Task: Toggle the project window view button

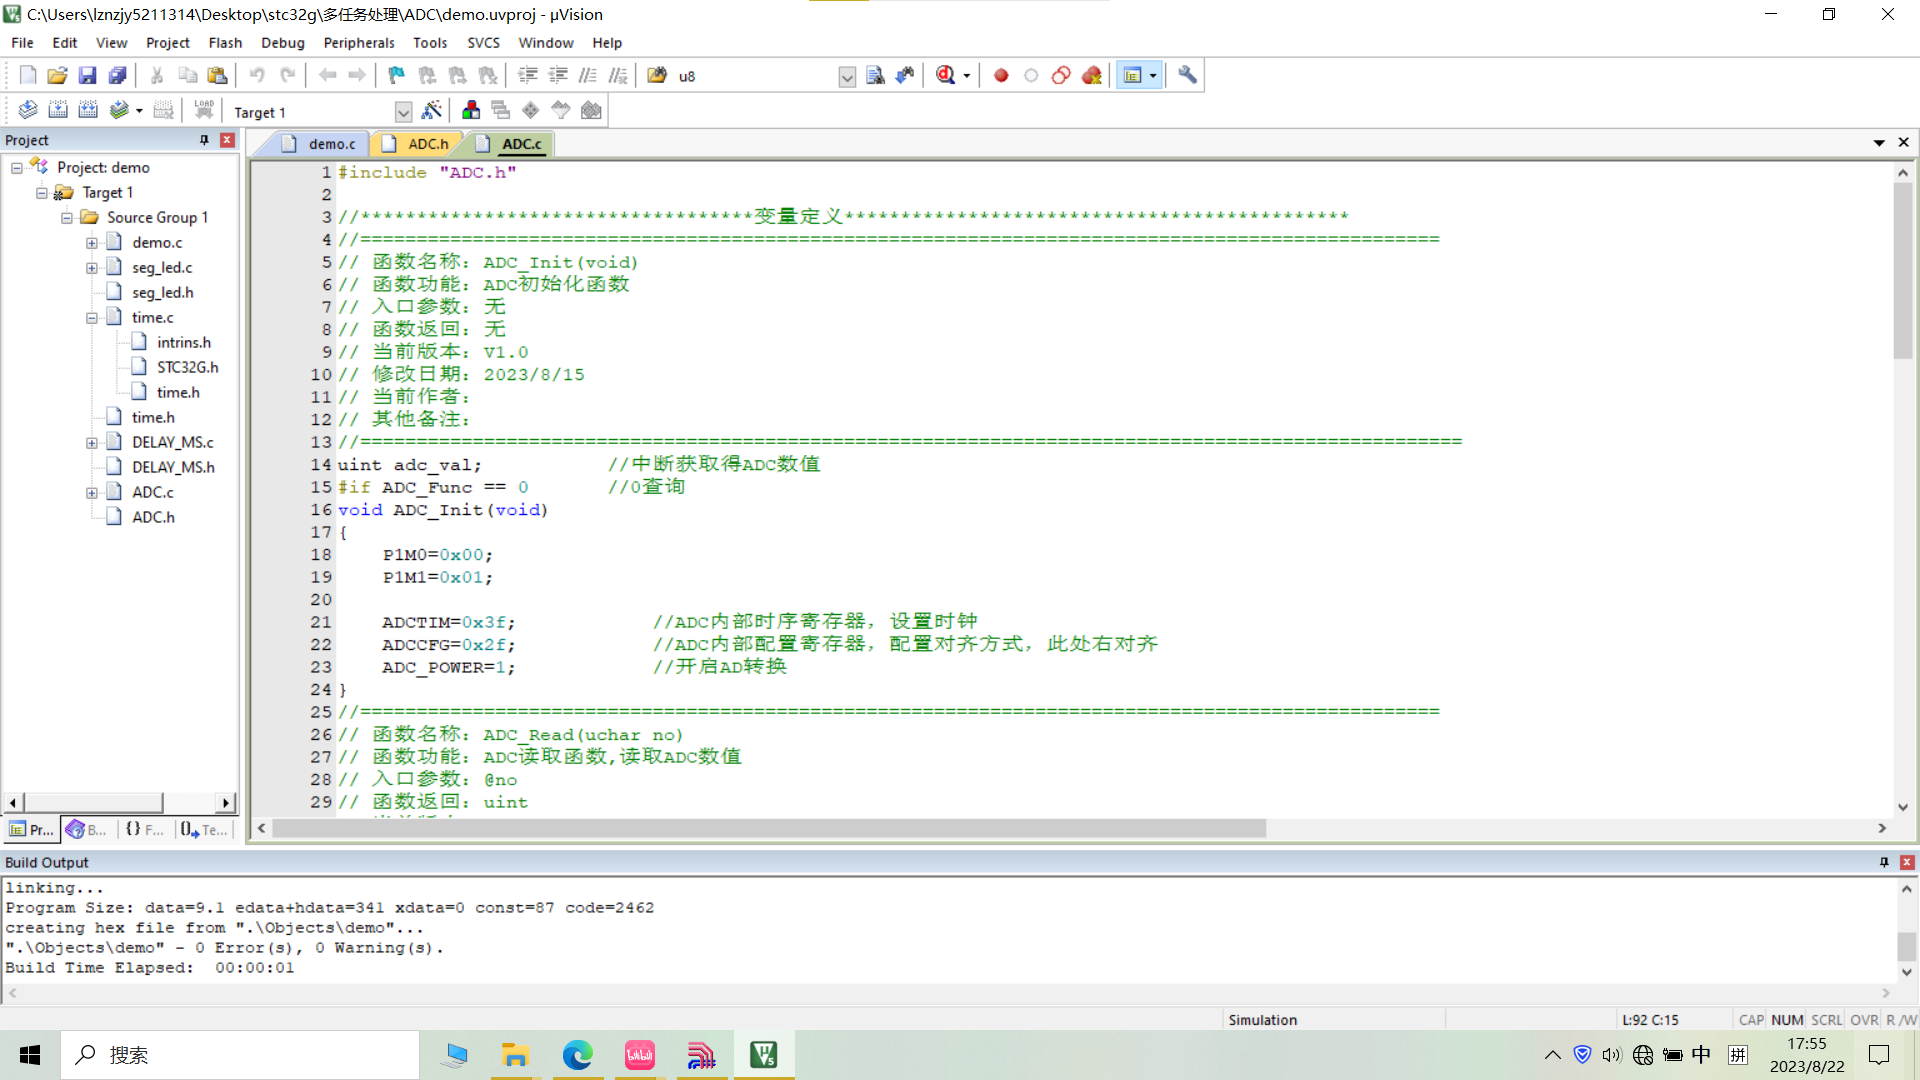Action: tap(1132, 75)
